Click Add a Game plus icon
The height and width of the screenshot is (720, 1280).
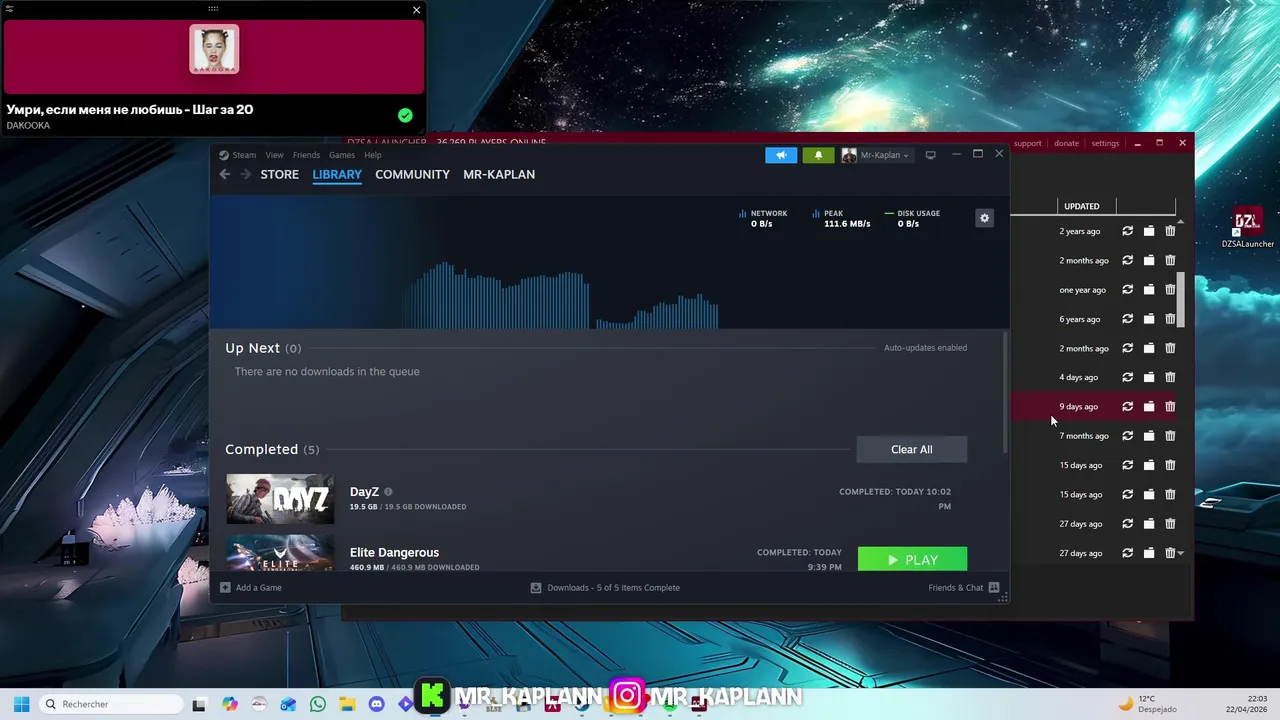pyautogui.click(x=225, y=588)
